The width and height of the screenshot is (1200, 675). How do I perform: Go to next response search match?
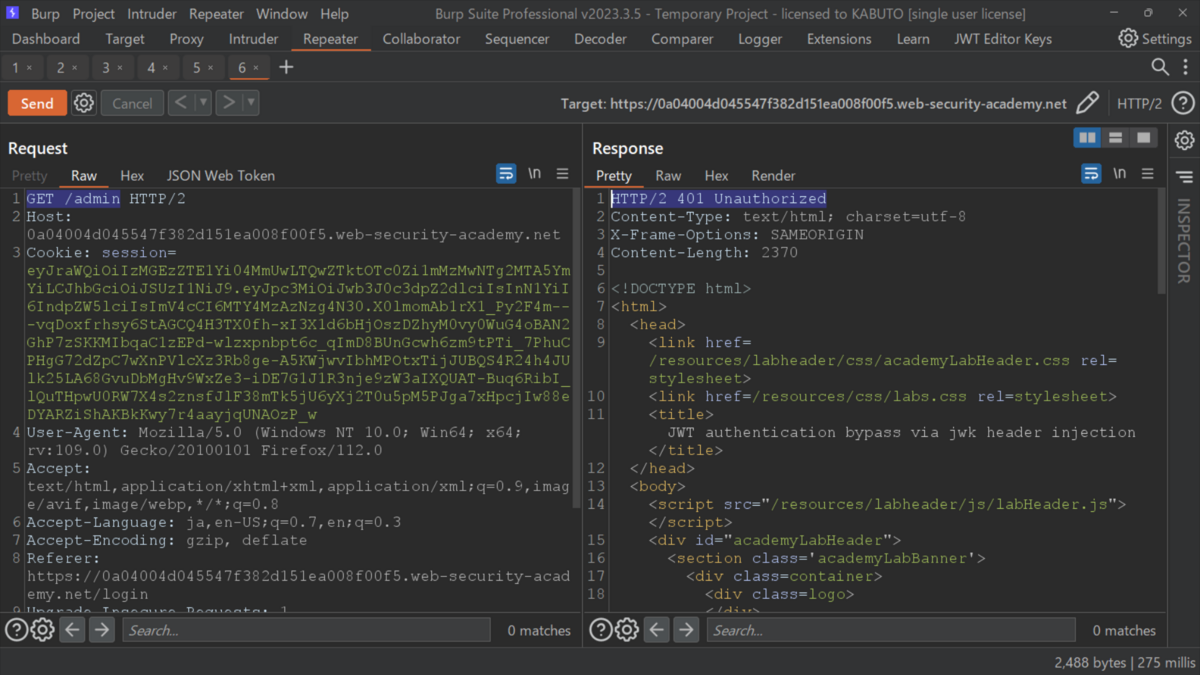tap(686, 630)
